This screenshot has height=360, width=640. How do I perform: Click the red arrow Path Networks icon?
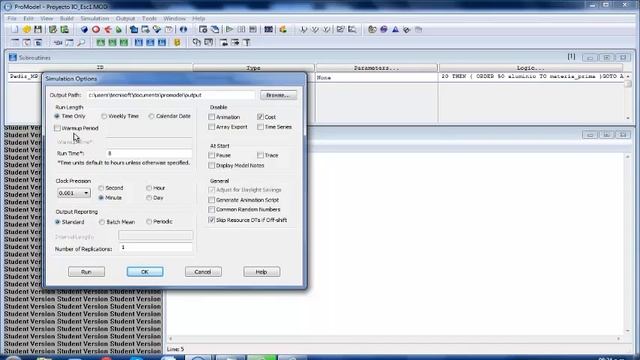tap(108, 29)
